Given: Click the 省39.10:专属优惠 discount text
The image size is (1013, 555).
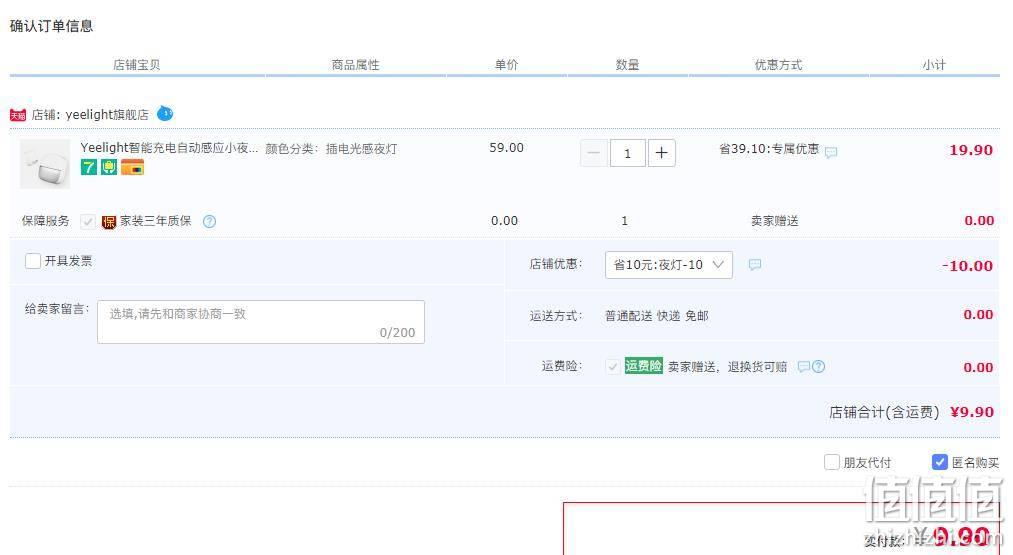Looking at the screenshot, I should click(769, 149).
